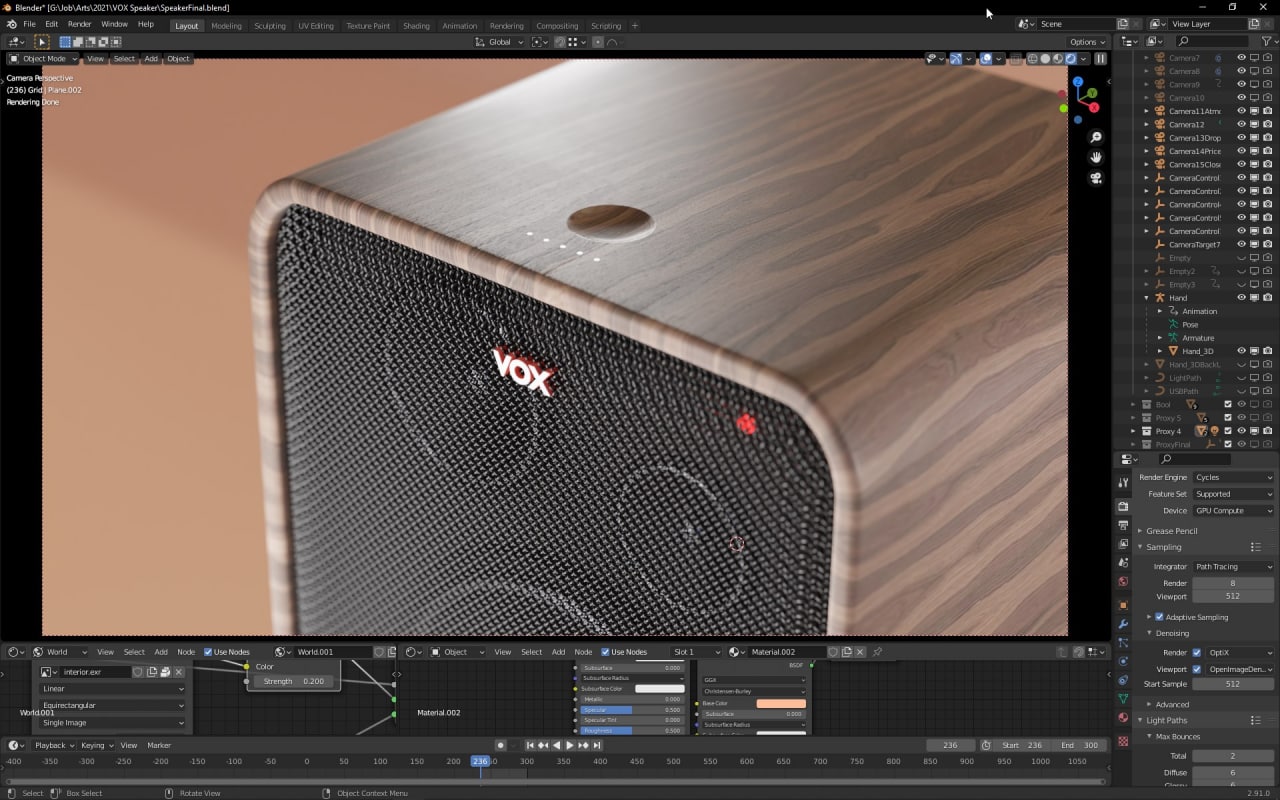The height and width of the screenshot is (800, 1280).
Task: Open the Object Constraints properties tab
Action: (x=1123, y=680)
